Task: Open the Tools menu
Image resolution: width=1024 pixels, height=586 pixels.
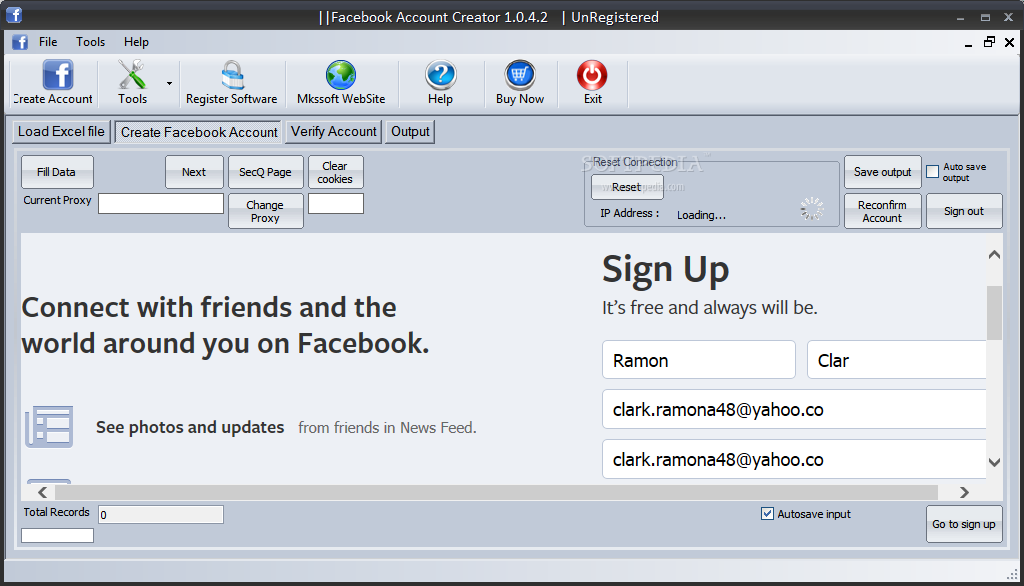Action: click(90, 42)
